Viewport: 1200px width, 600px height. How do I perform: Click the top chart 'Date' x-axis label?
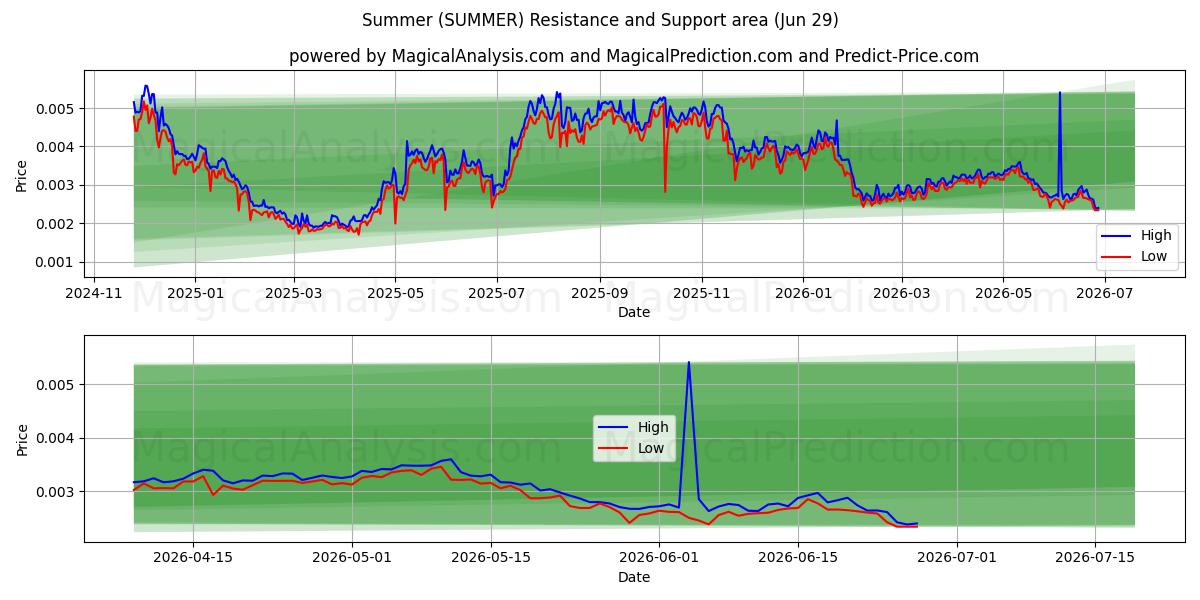tap(633, 313)
